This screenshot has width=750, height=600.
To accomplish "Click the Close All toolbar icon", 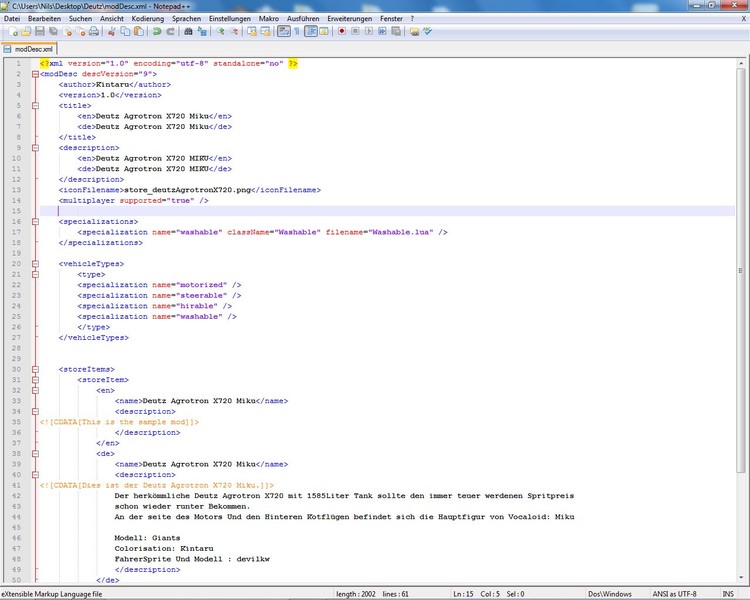I will click(x=80, y=32).
